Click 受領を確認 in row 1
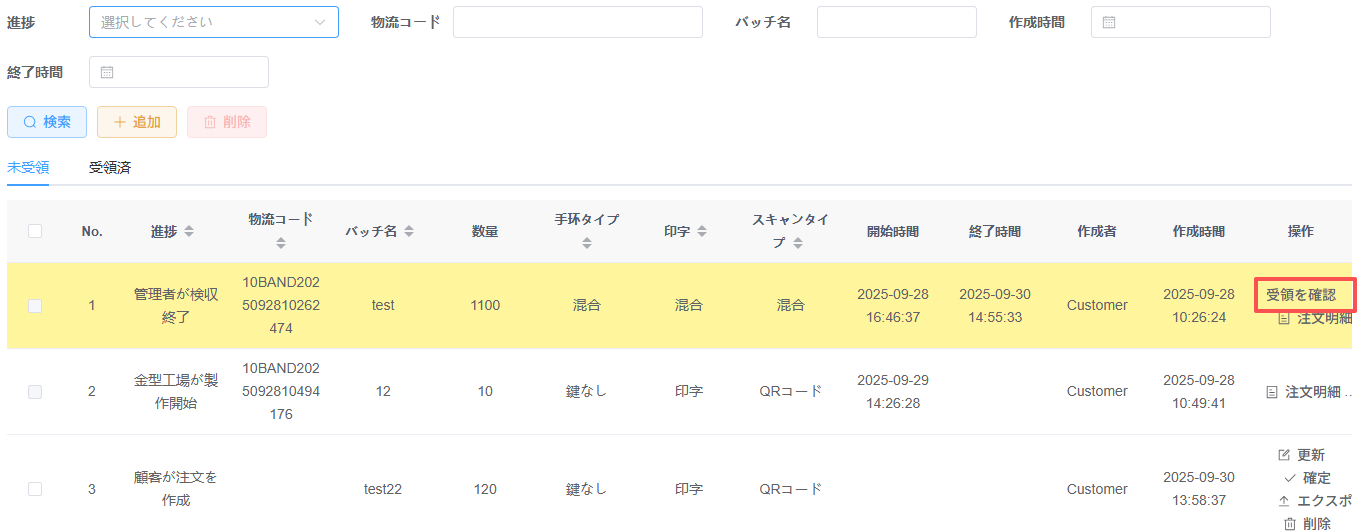This screenshot has width=1367, height=531. (x=1301, y=295)
